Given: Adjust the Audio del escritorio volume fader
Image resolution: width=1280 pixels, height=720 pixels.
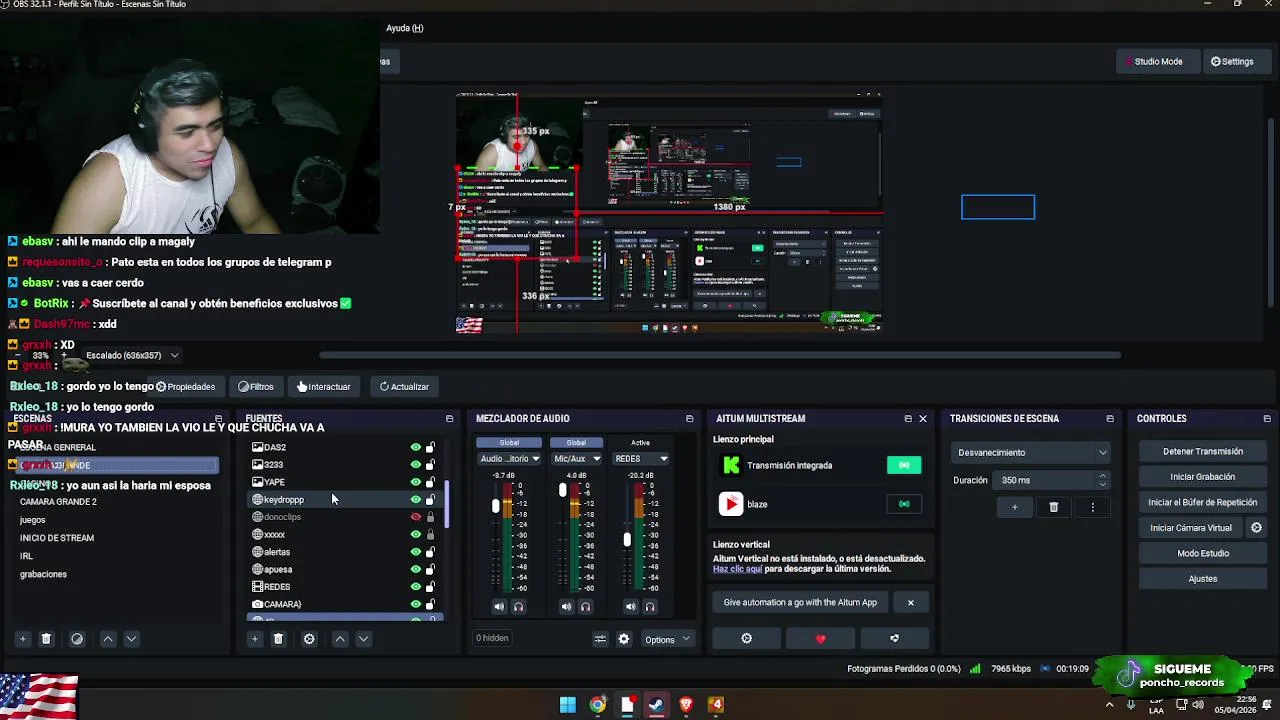Looking at the screenshot, I should [x=495, y=507].
